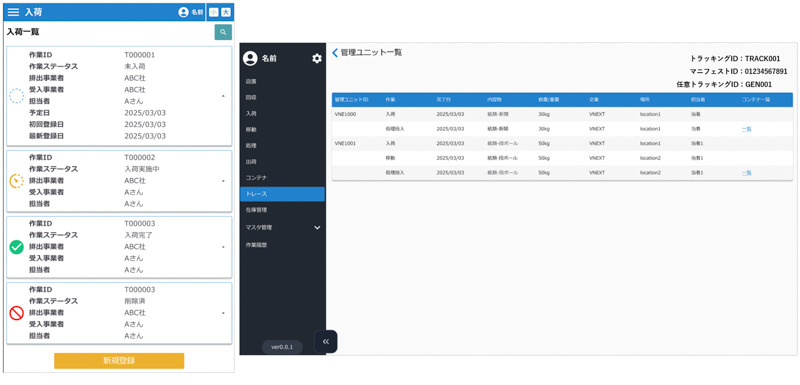
Task: Select トレース in the sidebar menu
Action: coord(282,194)
